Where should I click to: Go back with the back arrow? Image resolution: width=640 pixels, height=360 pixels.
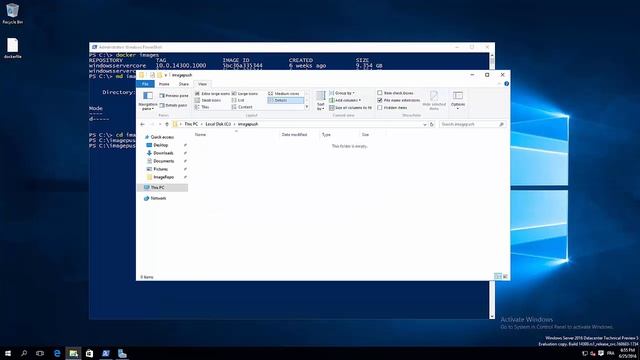coord(142,124)
